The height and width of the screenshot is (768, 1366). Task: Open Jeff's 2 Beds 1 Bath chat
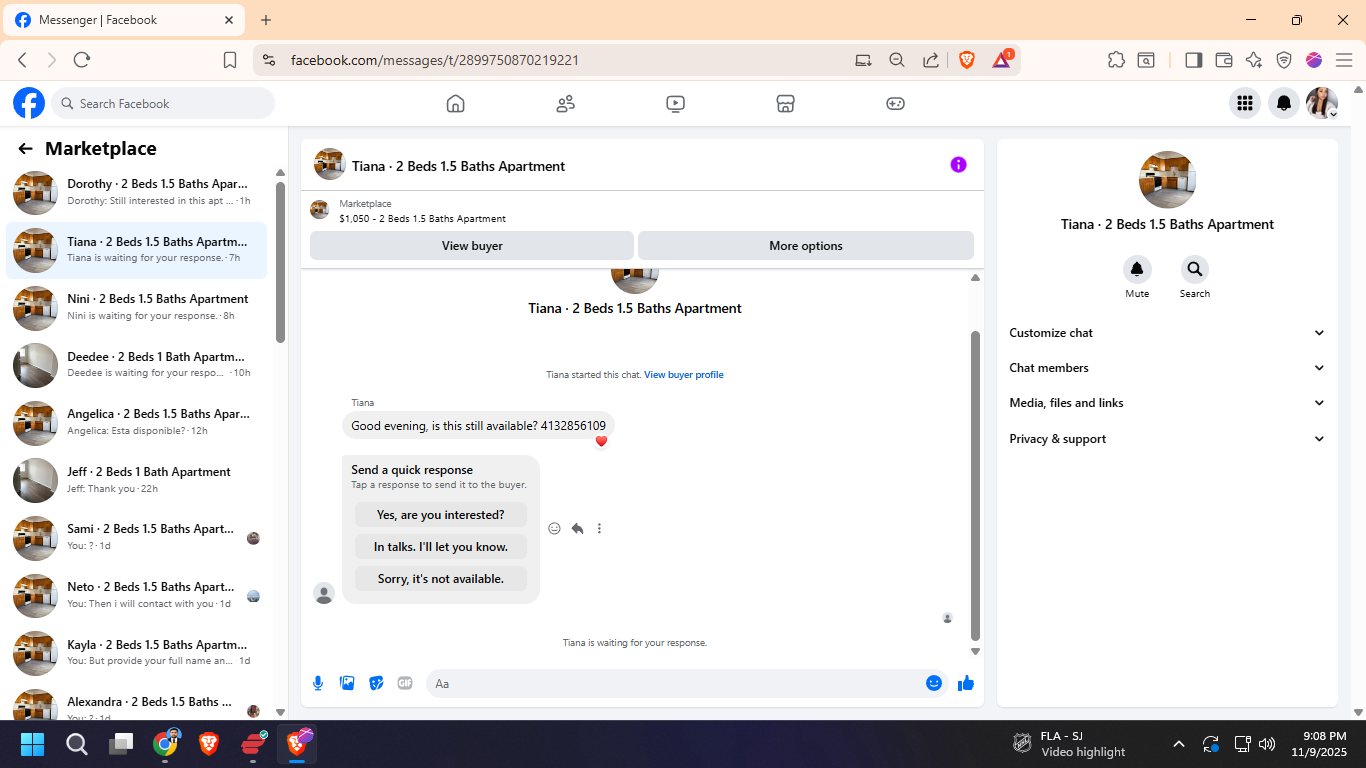pyautogui.click(x=136, y=480)
